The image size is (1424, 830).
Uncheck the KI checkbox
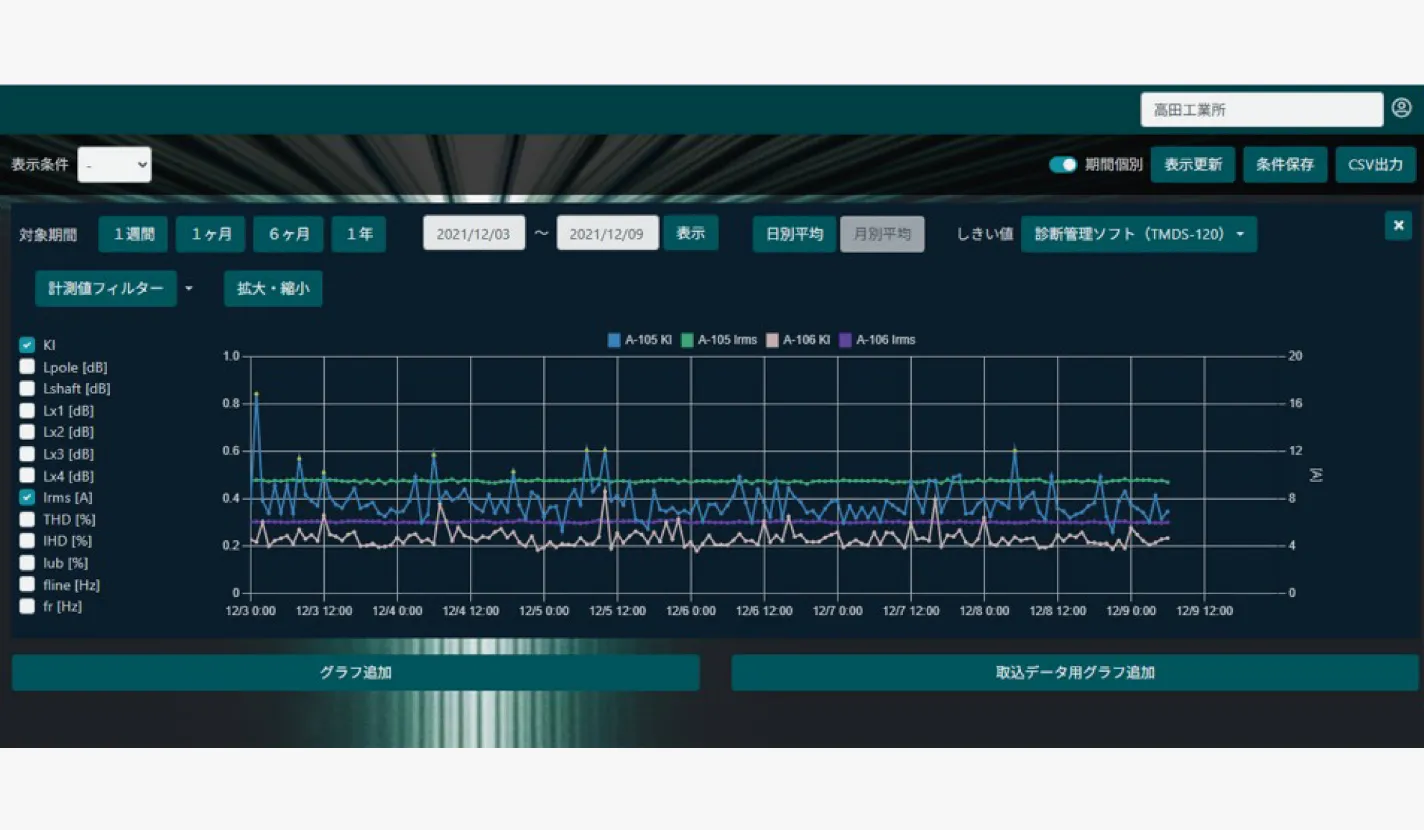[x=27, y=345]
